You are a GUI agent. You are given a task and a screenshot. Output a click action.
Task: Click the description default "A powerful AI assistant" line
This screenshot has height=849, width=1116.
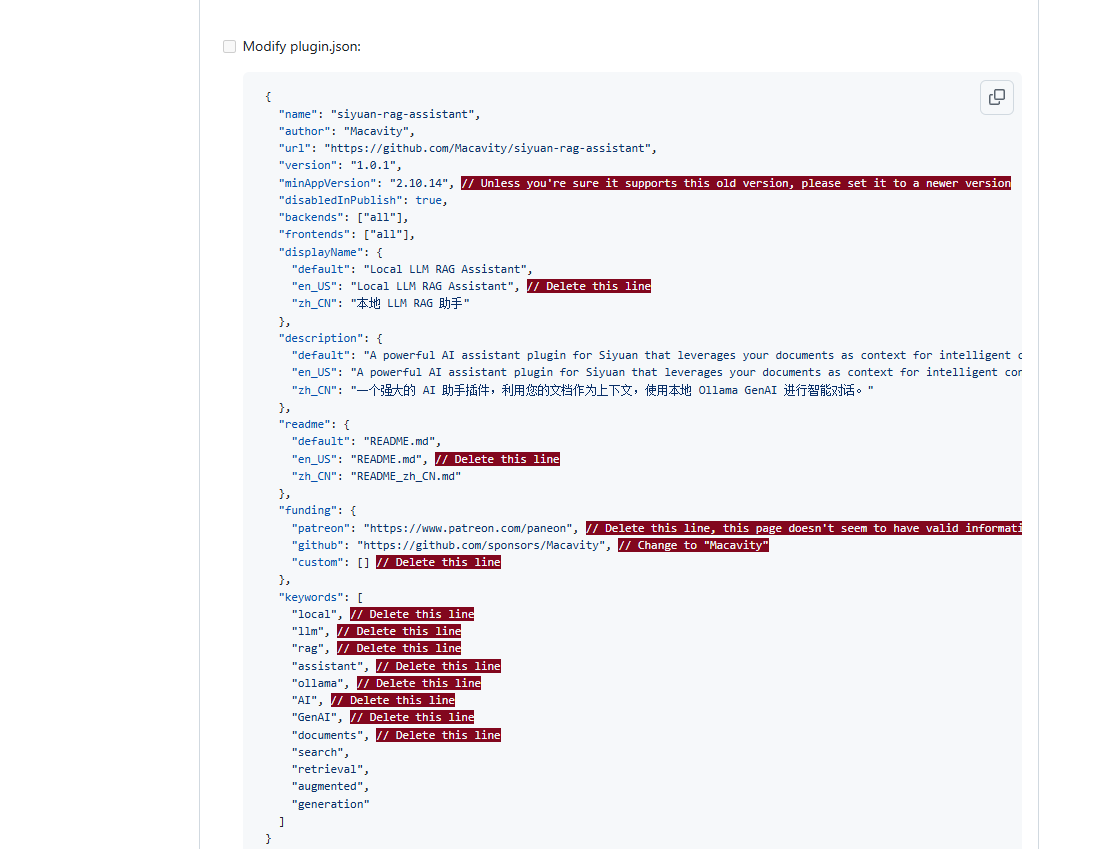click(656, 355)
